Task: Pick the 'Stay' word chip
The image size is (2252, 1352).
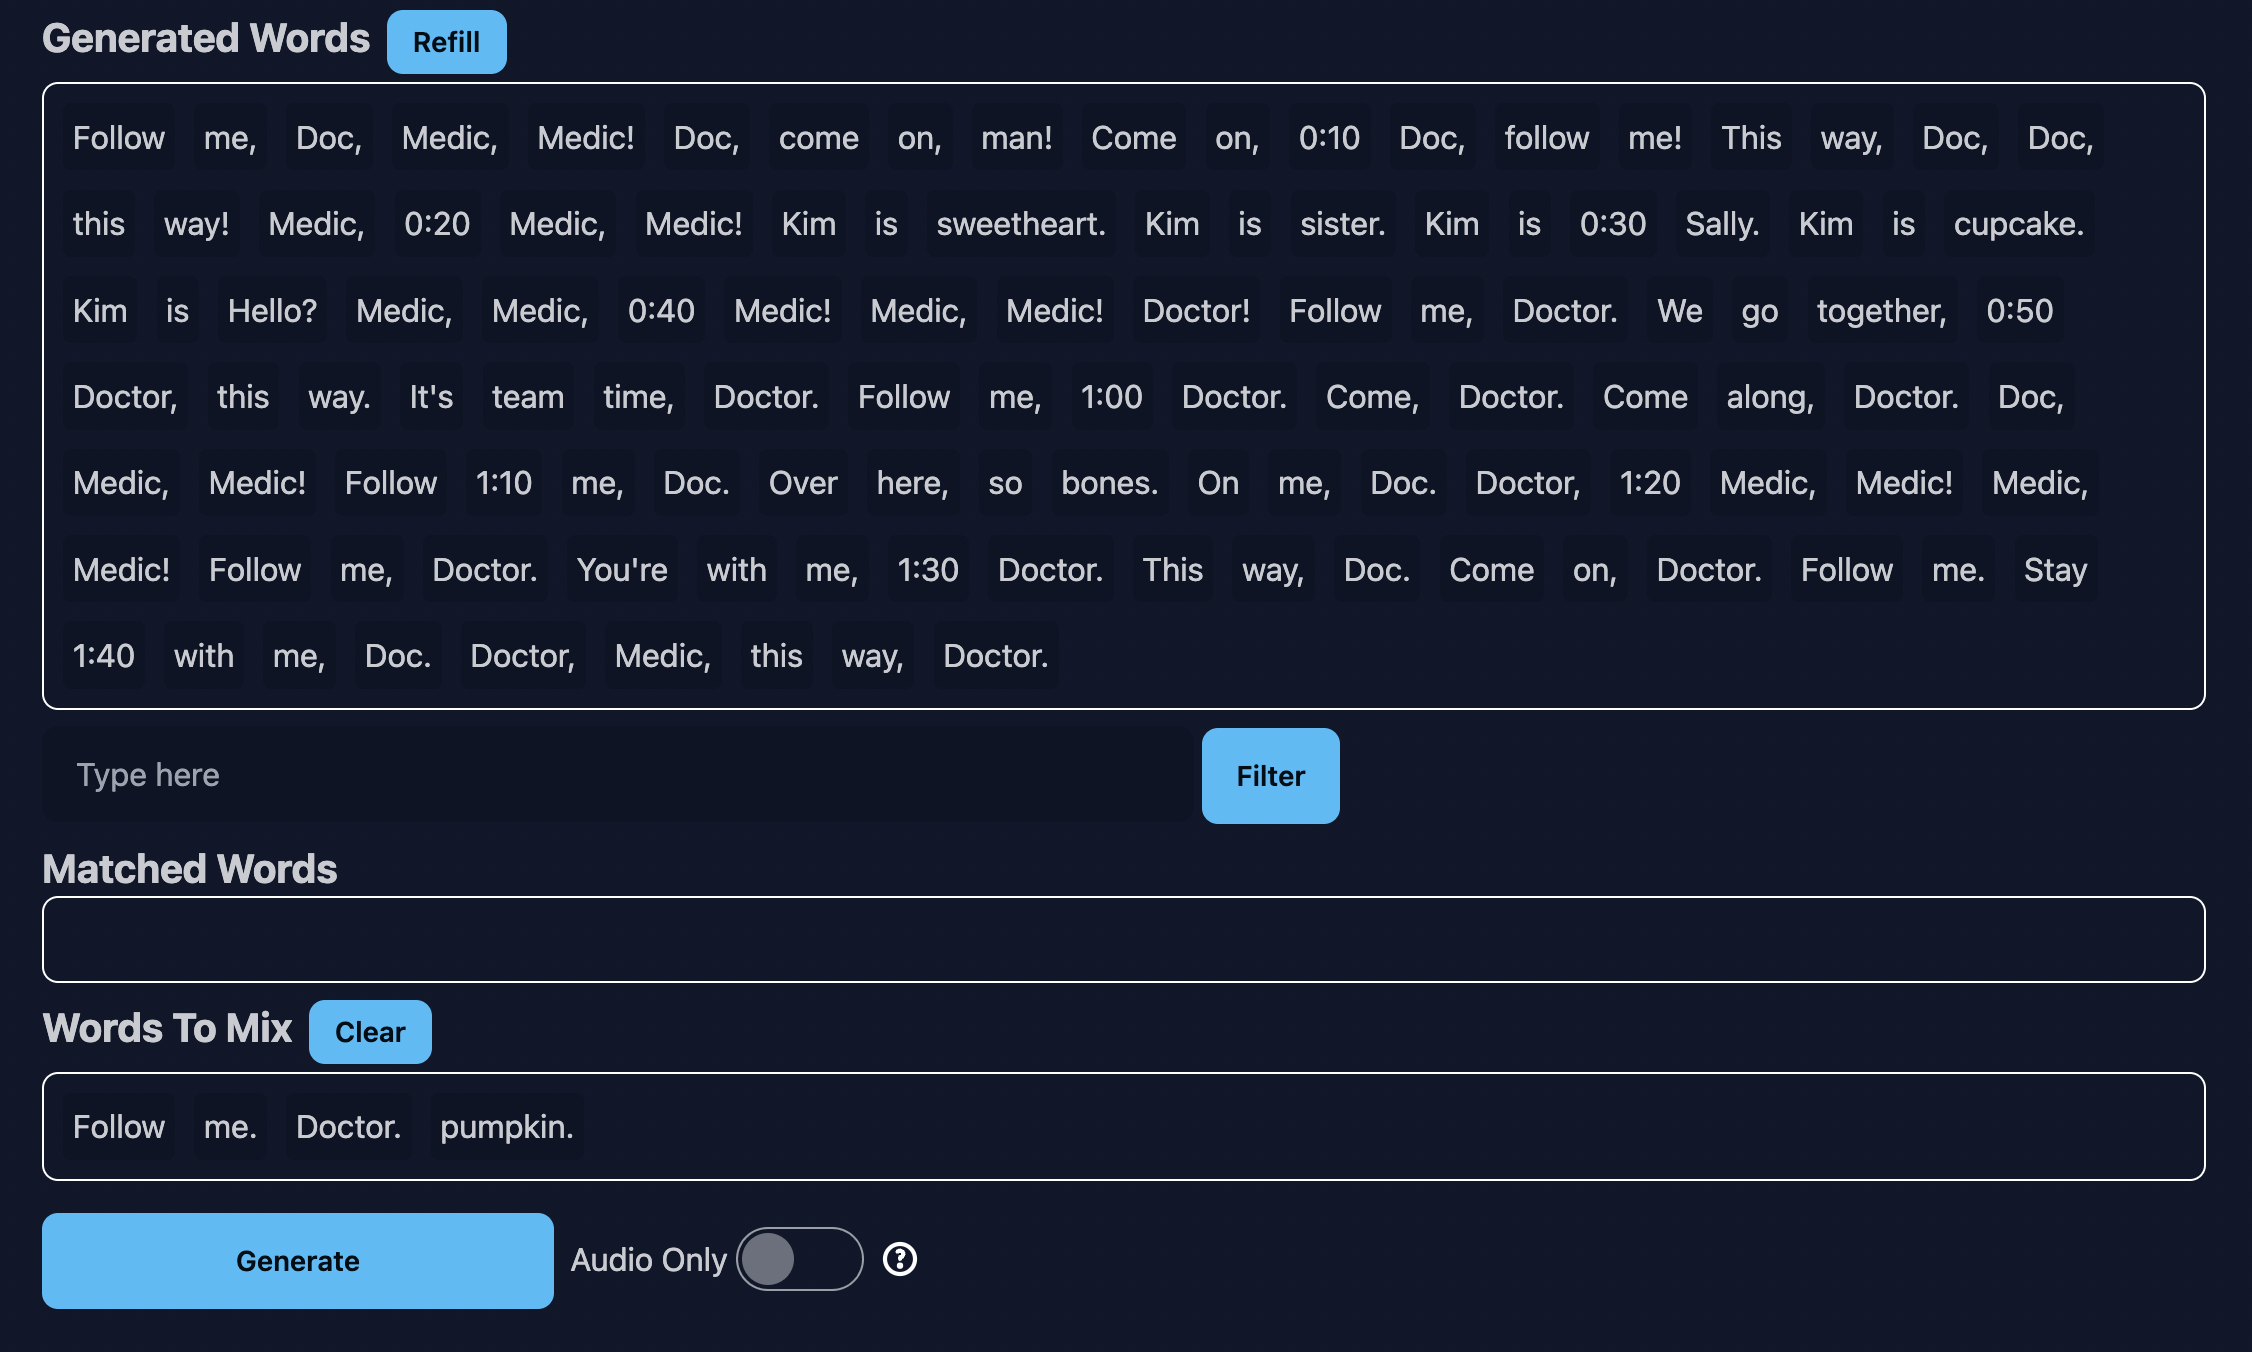Action: [x=2054, y=570]
